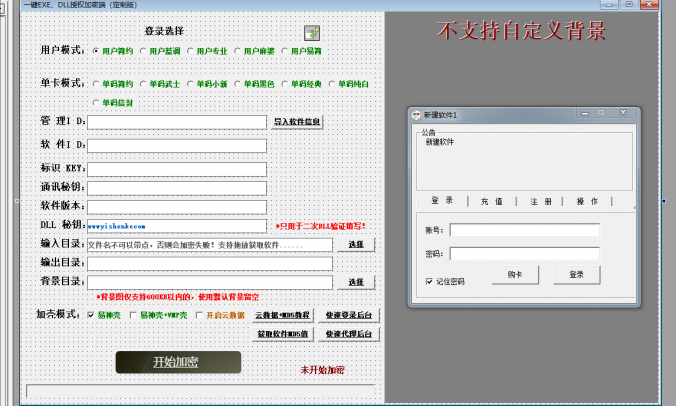The width and height of the screenshot is (676, 406).
Task: Click the 背景目录 path field
Action: [210, 283]
